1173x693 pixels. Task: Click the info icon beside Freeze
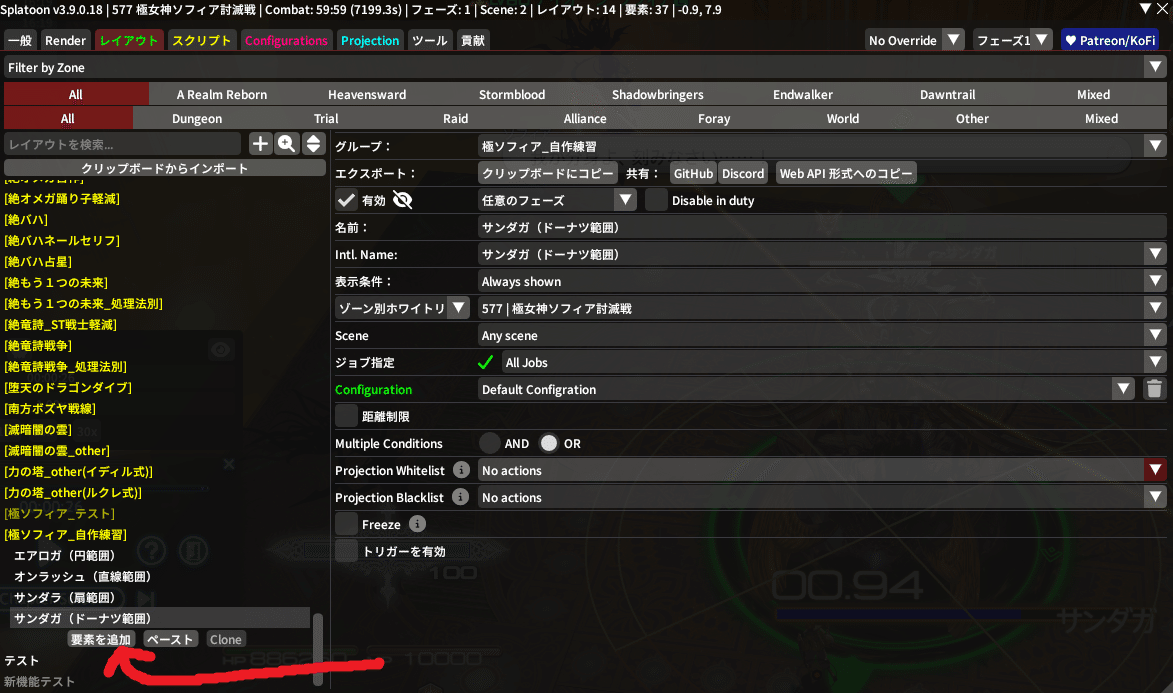click(417, 524)
